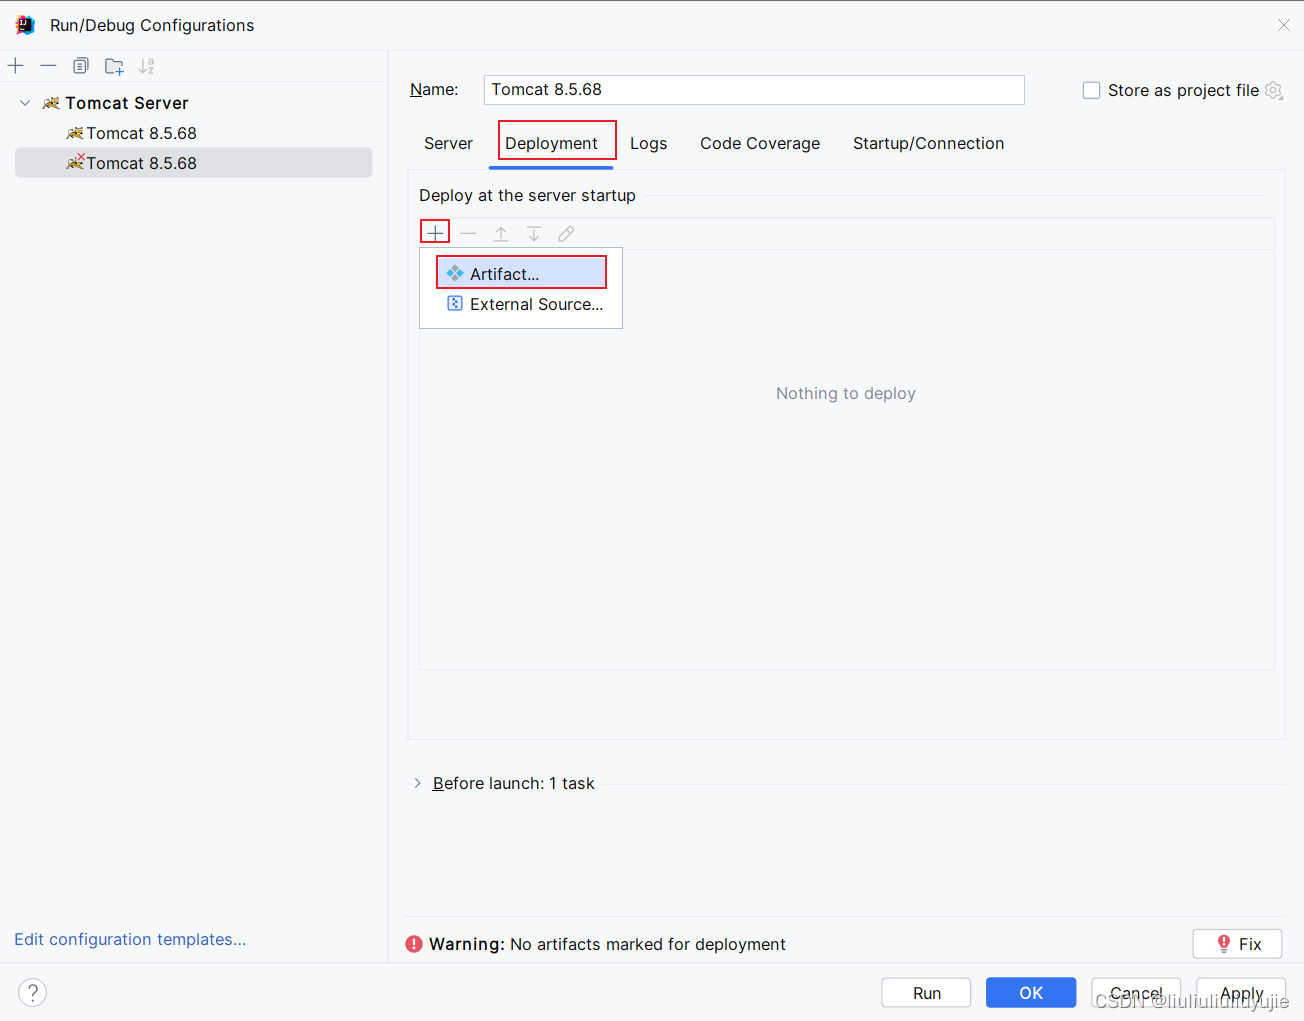This screenshot has height=1021, width=1304.
Task: Click the Name input field
Action: click(754, 90)
